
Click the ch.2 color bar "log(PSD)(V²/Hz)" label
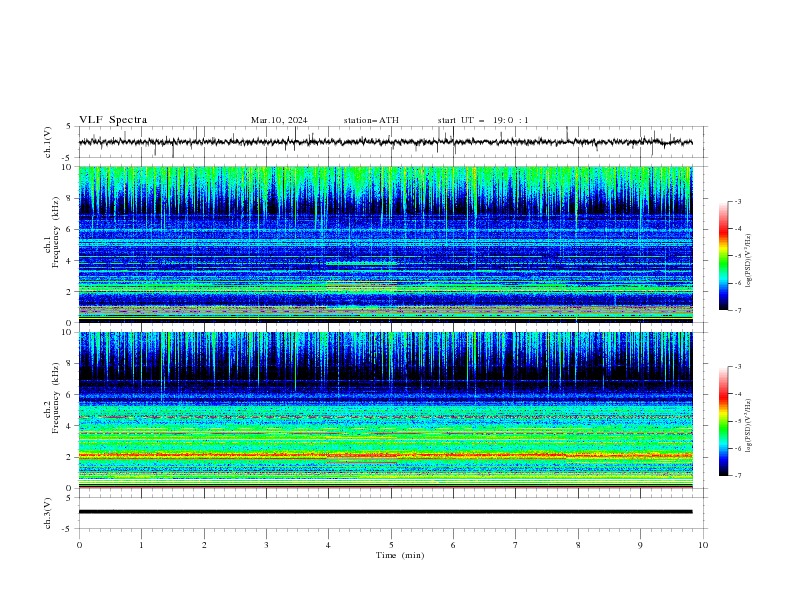point(748,426)
